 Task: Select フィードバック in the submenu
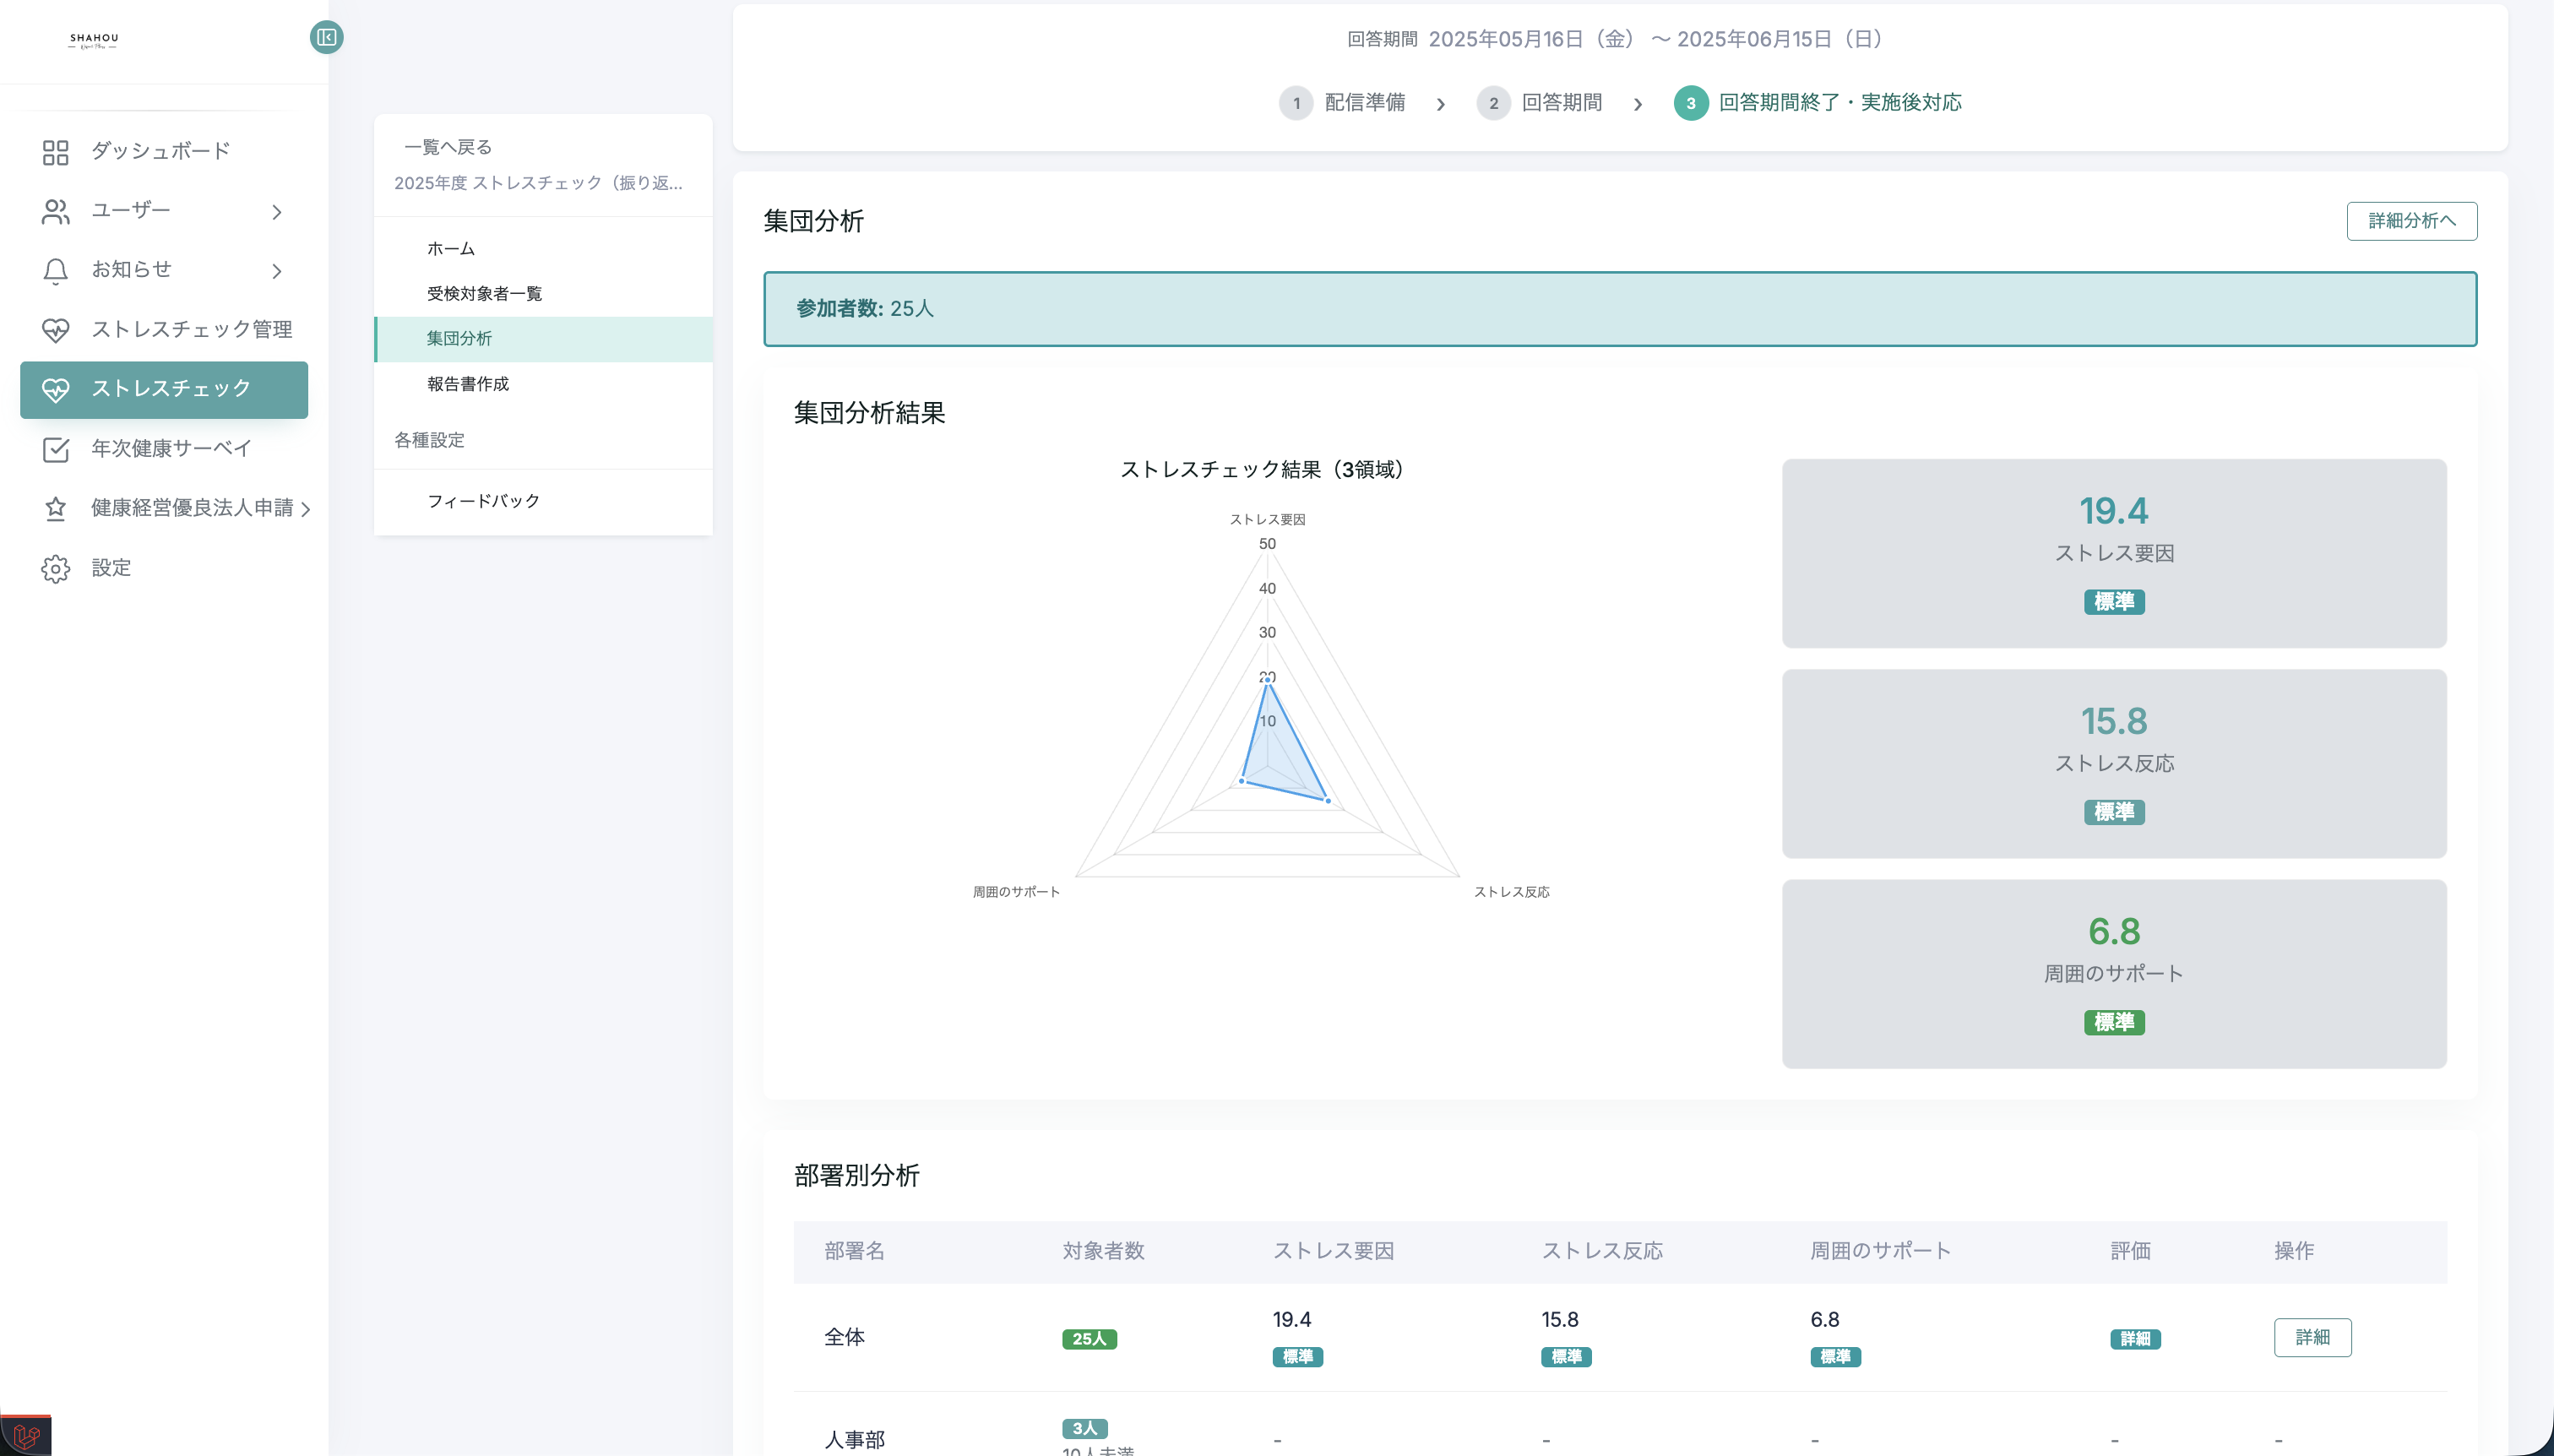(543, 501)
